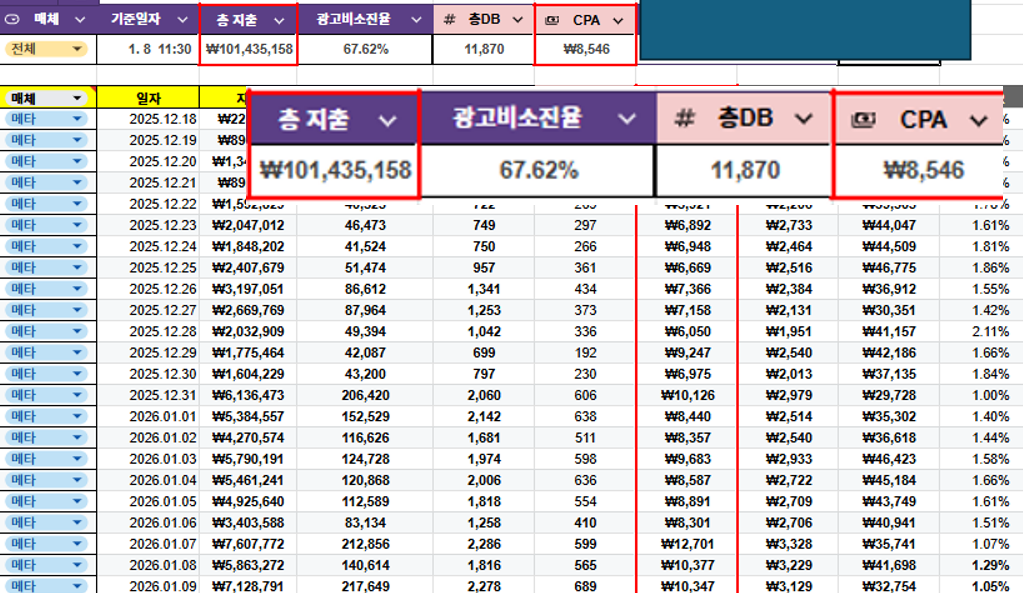Open the purple 매체 column header dropdown arrow
1023x593 pixels.
pyautogui.click(x=80, y=20)
